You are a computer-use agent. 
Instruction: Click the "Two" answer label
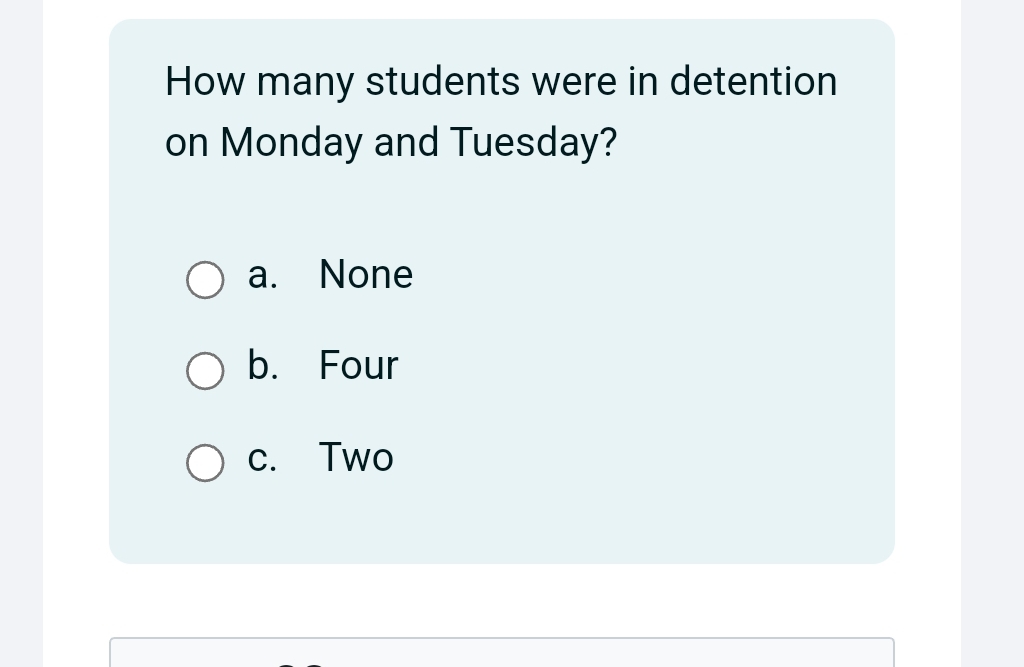356,458
